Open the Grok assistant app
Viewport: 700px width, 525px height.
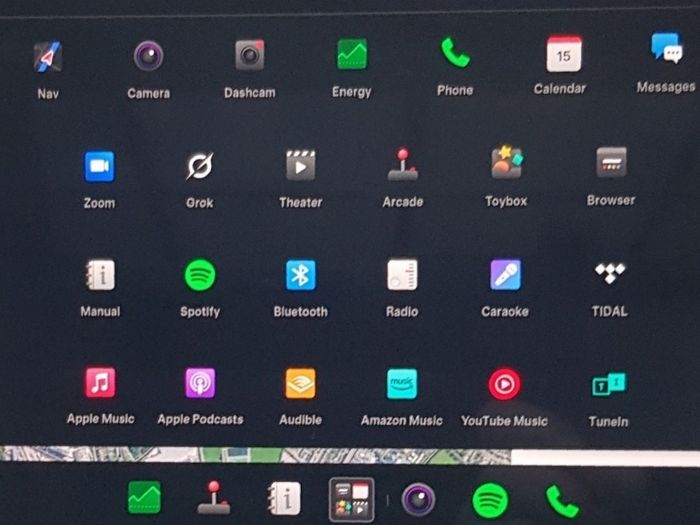tap(200, 166)
